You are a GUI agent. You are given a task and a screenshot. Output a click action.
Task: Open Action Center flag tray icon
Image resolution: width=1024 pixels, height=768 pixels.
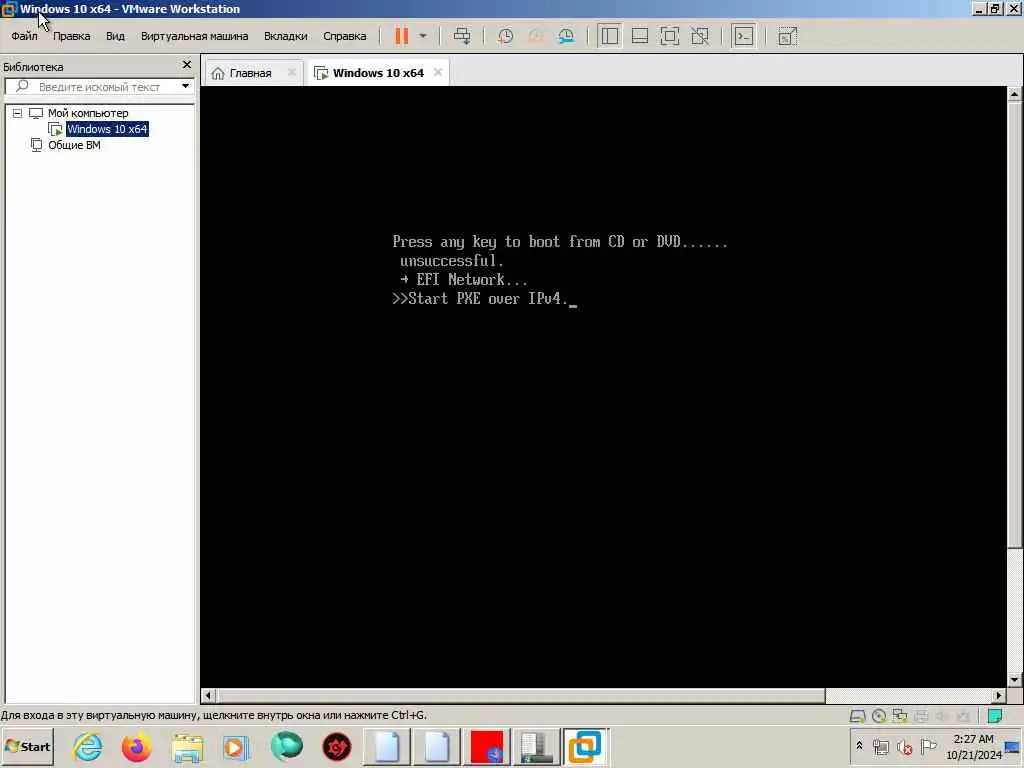tap(928, 746)
